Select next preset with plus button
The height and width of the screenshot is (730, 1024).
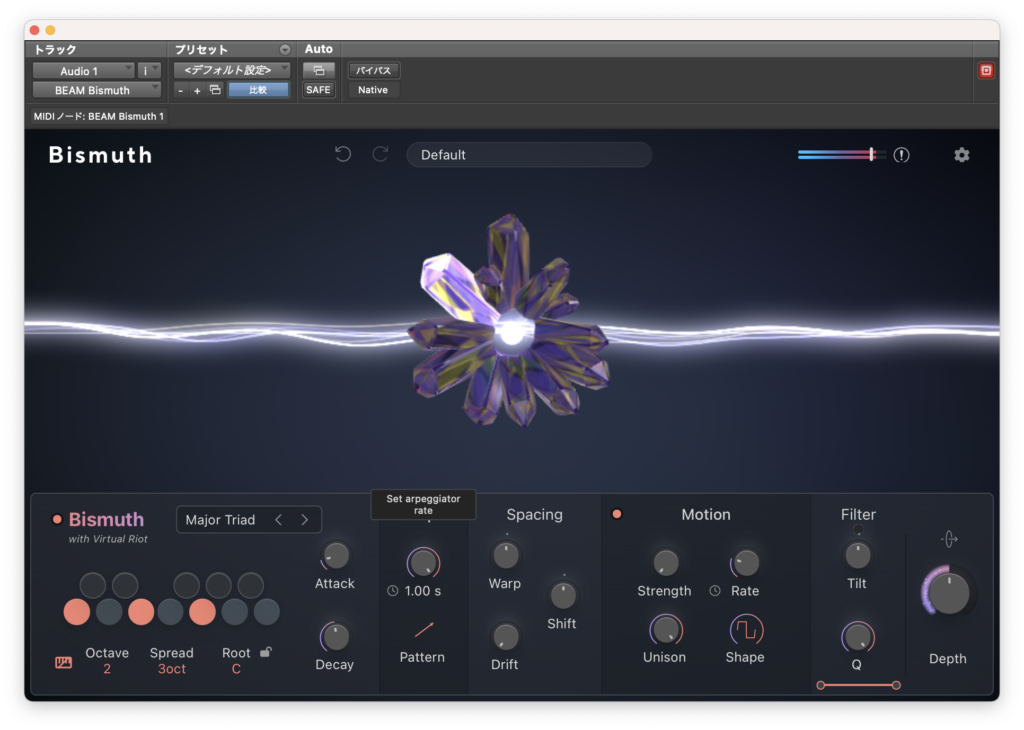pyautogui.click(x=197, y=91)
